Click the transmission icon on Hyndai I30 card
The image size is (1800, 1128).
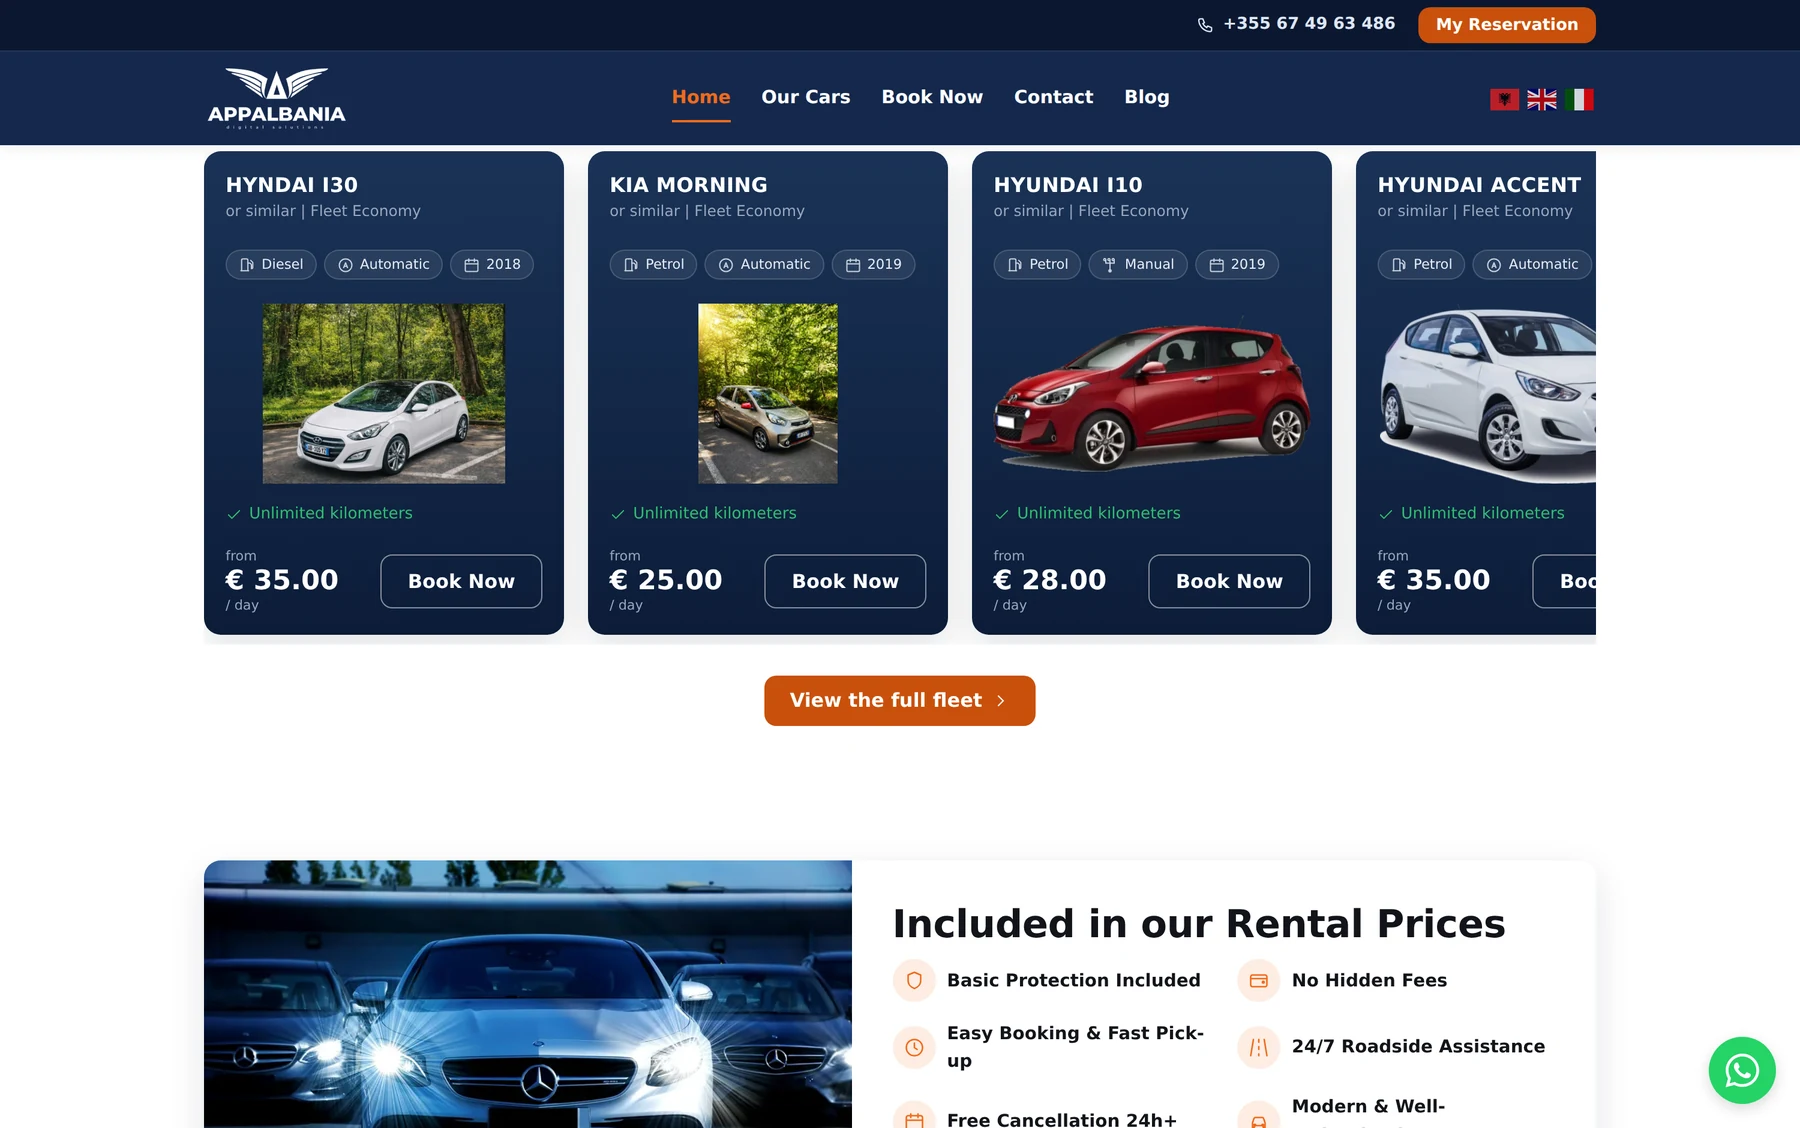click(345, 265)
